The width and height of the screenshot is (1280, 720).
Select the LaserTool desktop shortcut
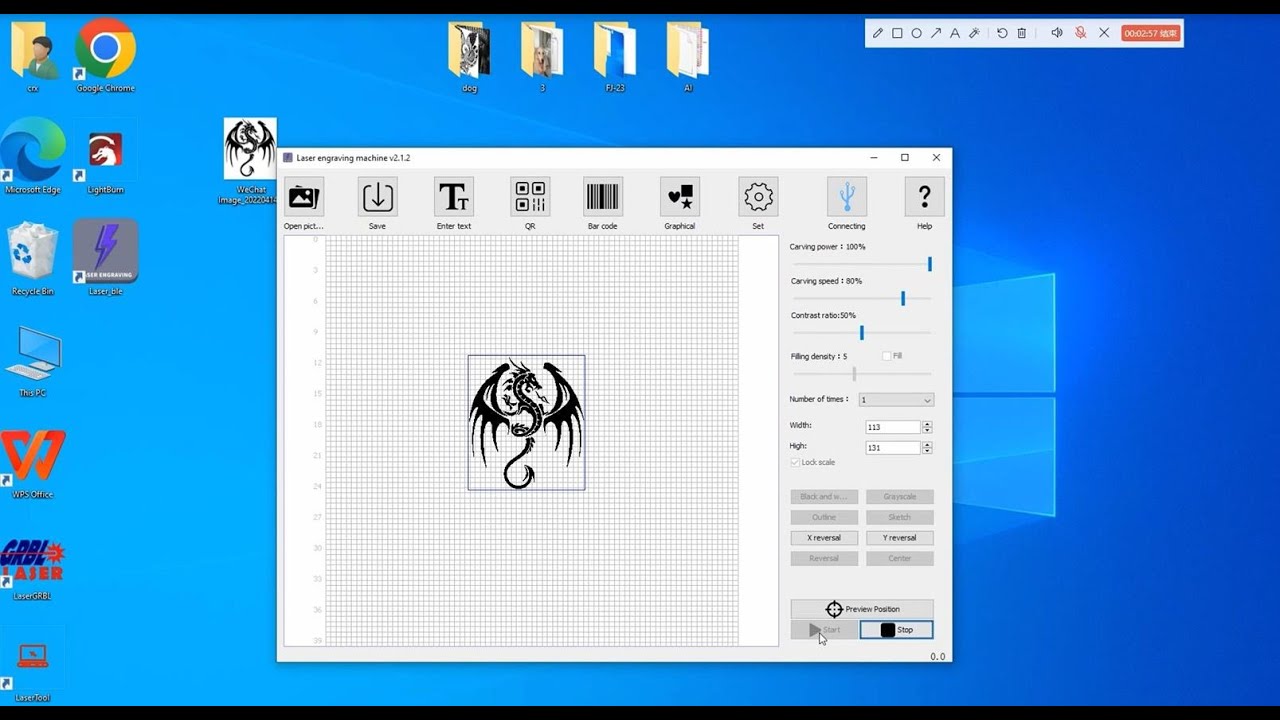click(x=33, y=668)
